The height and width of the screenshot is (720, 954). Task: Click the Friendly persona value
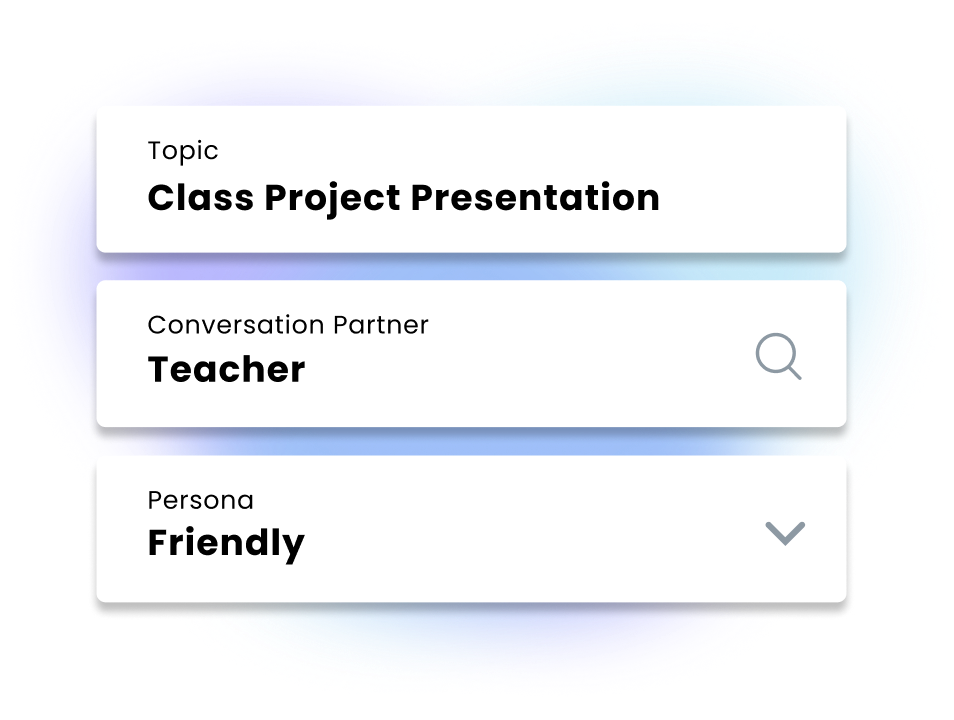pyautogui.click(x=226, y=543)
